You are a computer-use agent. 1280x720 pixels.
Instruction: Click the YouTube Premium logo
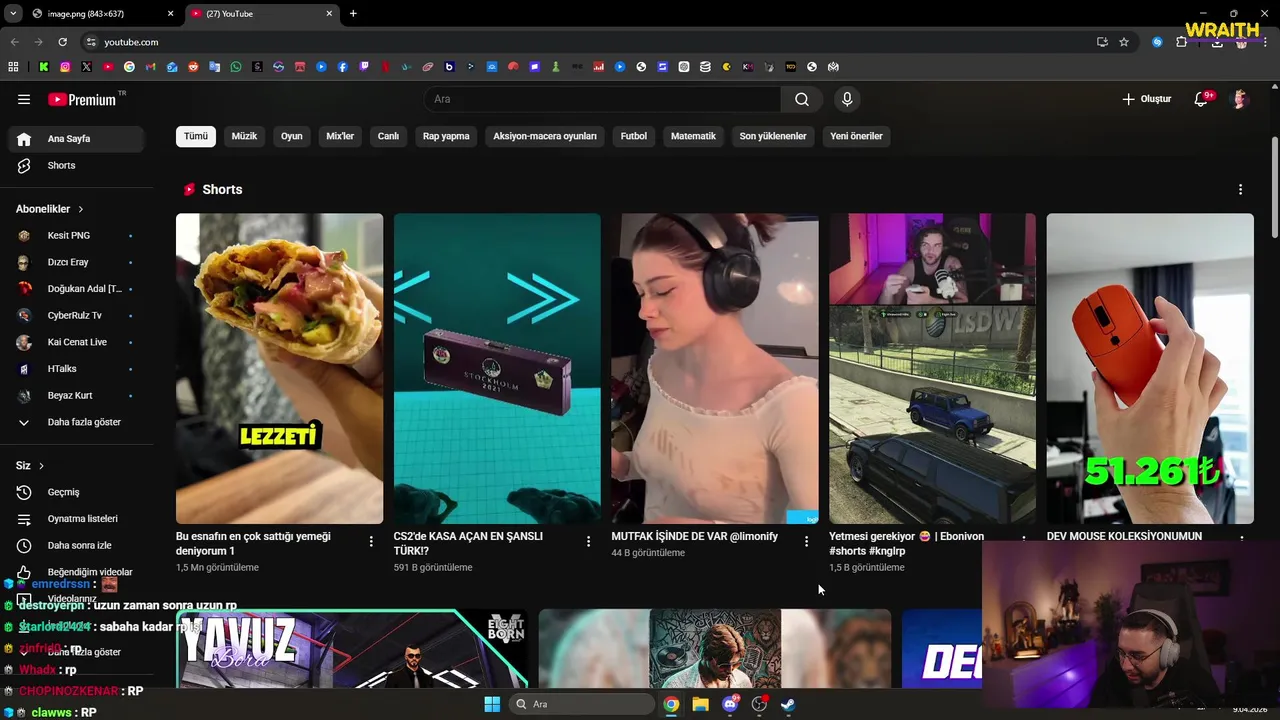(82, 99)
